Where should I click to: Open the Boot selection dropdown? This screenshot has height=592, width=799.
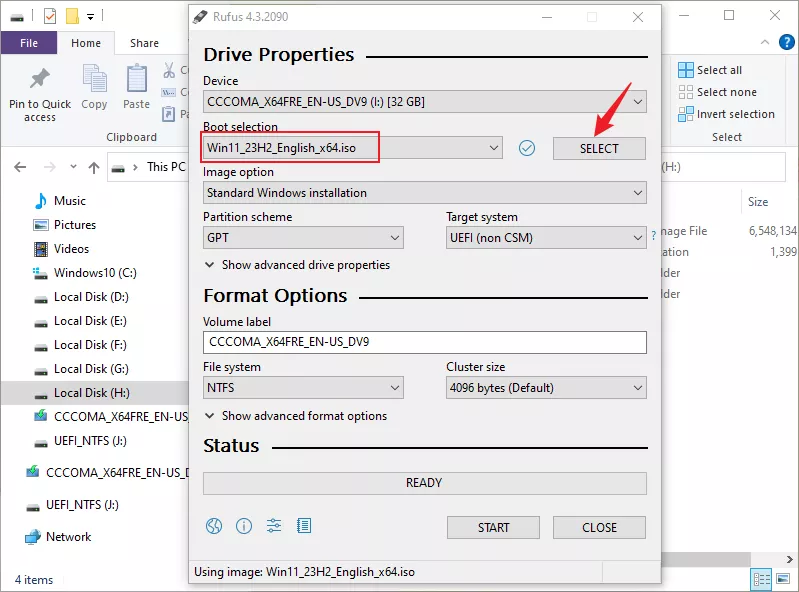pos(353,148)
